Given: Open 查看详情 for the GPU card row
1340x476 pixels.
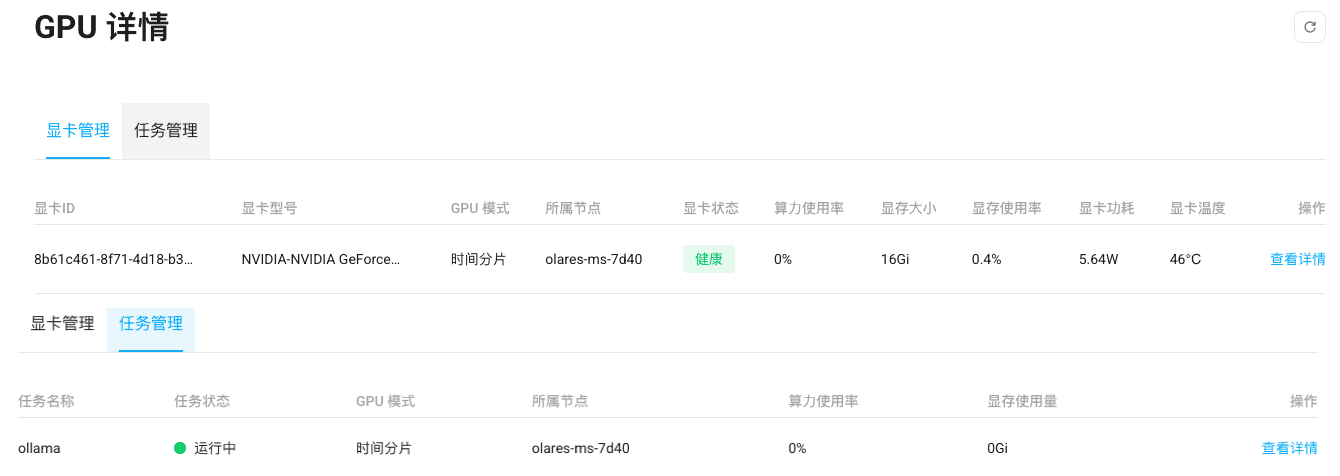Looking at the screenshot, I should click(1297, 259).
